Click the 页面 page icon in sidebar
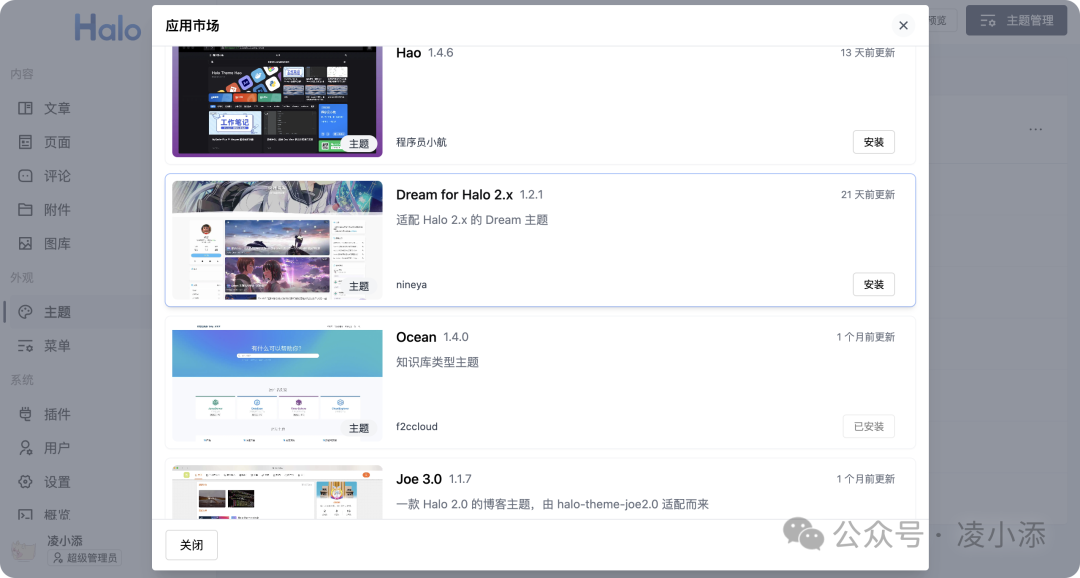This screenshot has width=1080, height=578. pos(25,142)
